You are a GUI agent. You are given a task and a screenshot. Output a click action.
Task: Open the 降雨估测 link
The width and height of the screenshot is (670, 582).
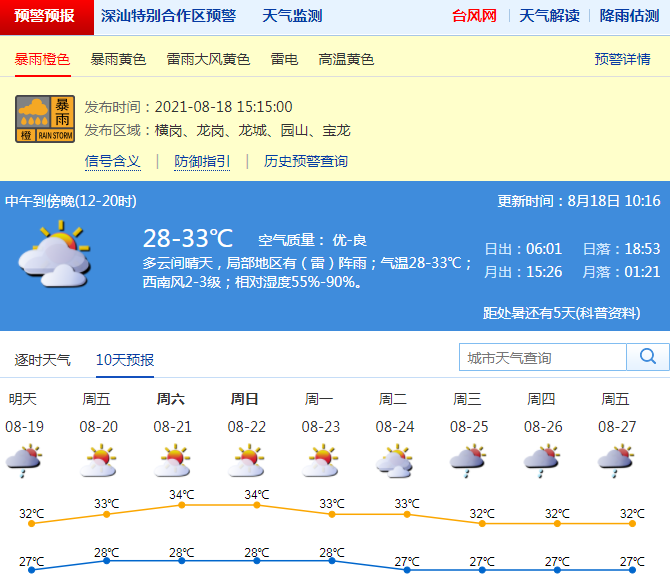[x=629, y=16]
